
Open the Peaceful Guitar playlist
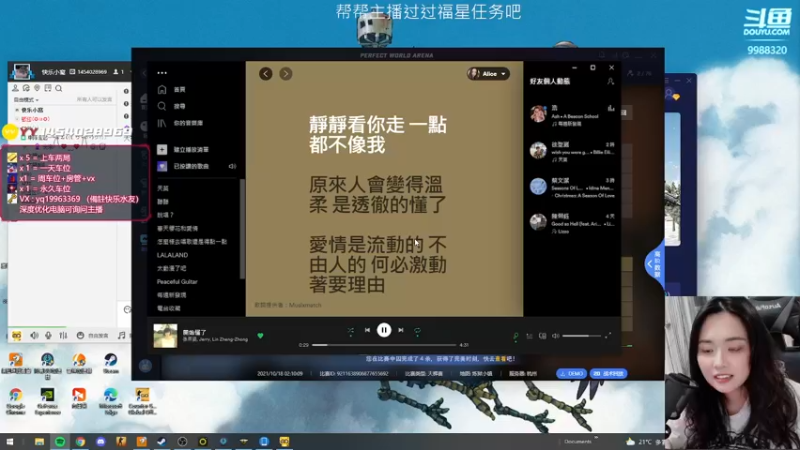pyautogui.click(x=177, y=281)
